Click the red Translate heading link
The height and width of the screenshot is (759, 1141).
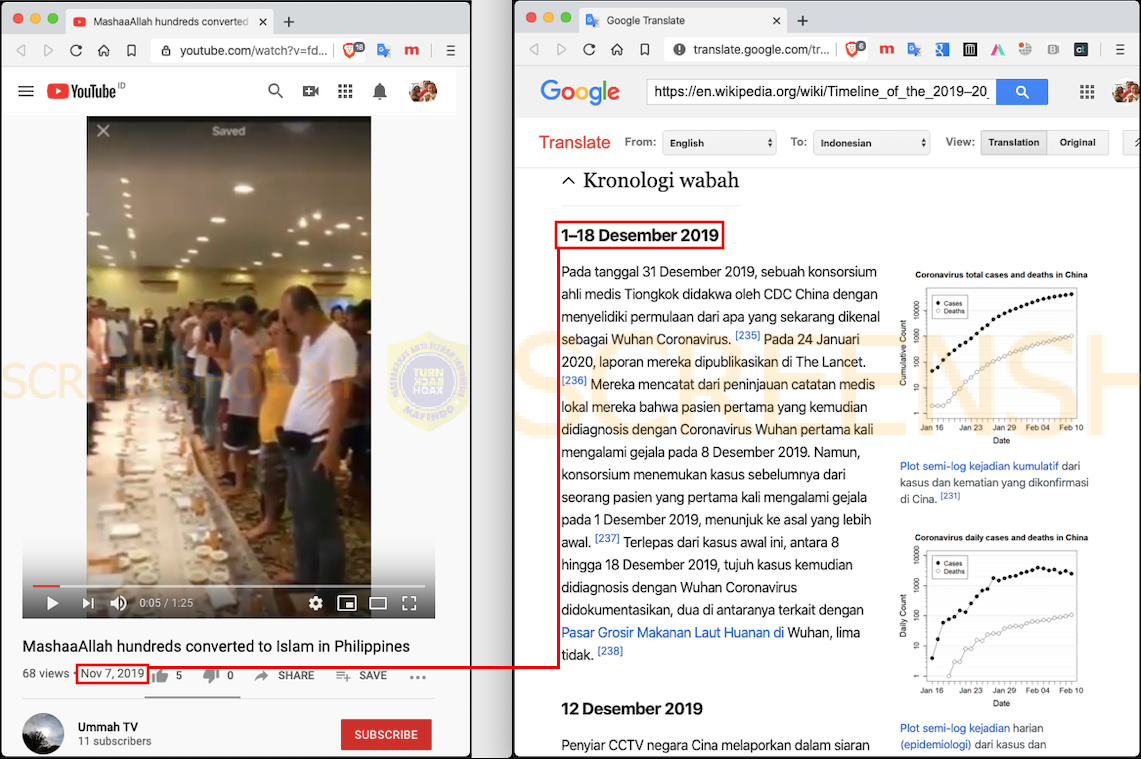pos(575,143)
